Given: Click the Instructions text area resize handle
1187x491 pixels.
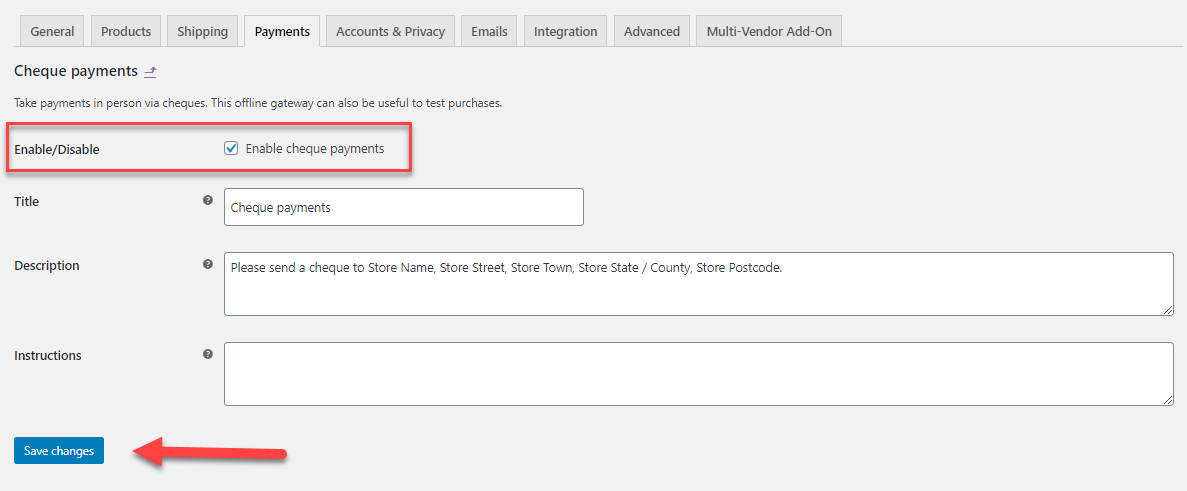Looking at the screenshot, I should pos(1167,399).
